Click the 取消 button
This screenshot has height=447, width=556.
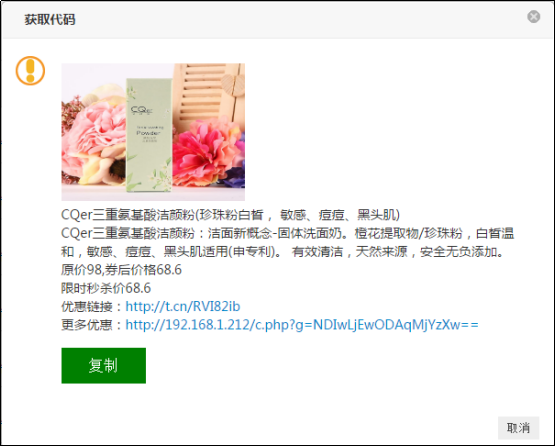(x=518, y=428)
